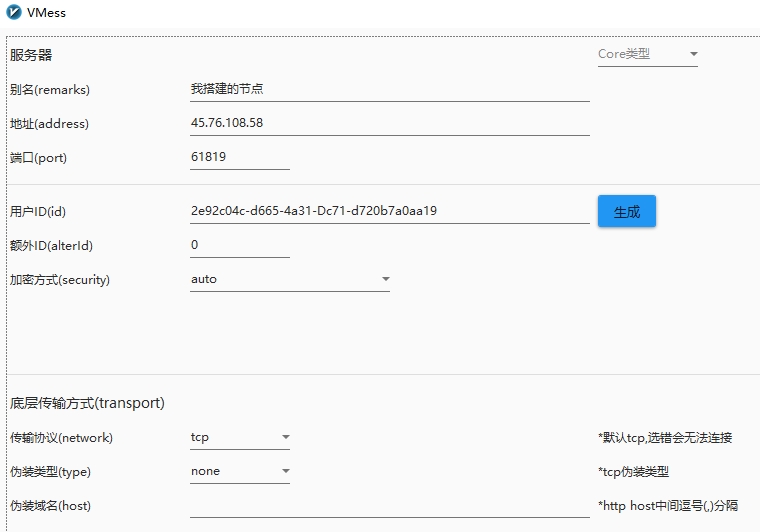Screen dimensions: 760x532
Task: Open the 加密方式(security) auto dropdown
Action: click(x=290, y=280)
